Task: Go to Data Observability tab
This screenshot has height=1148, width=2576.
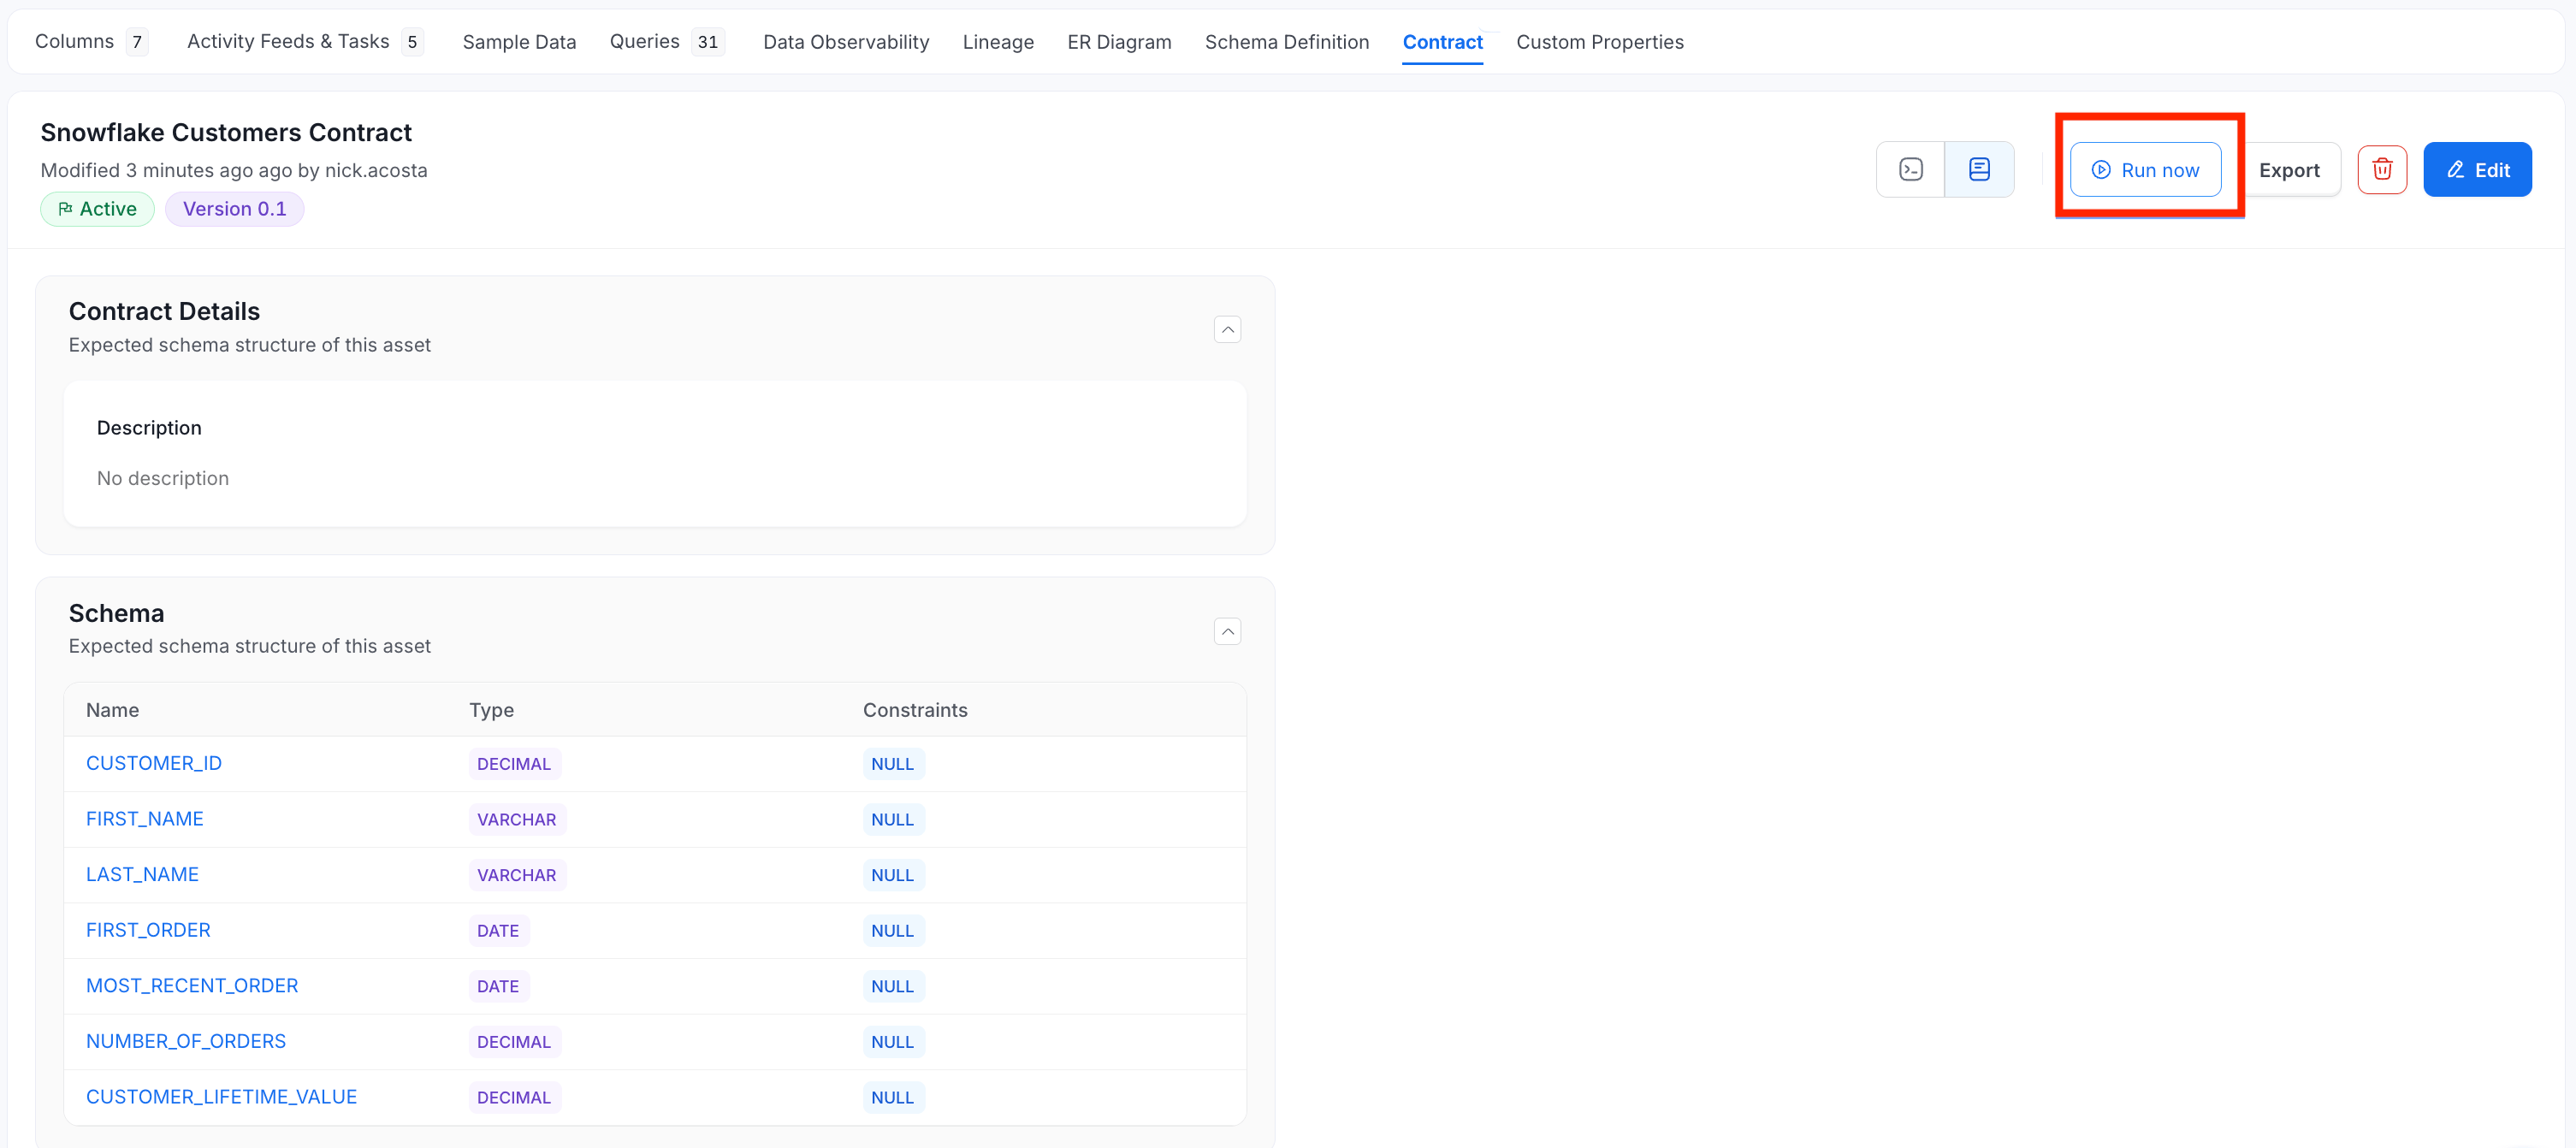Action: [x=846, y=42]
